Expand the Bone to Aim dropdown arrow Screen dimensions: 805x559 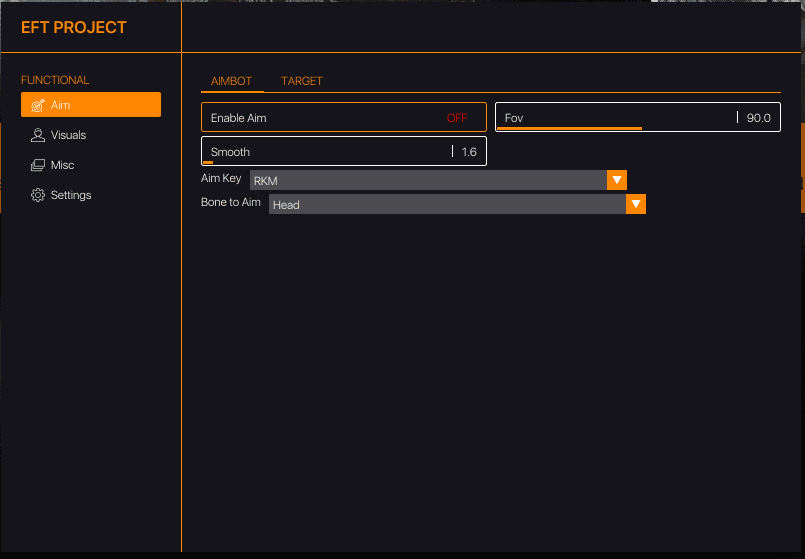pyautogui.click(x=636, y=204)
